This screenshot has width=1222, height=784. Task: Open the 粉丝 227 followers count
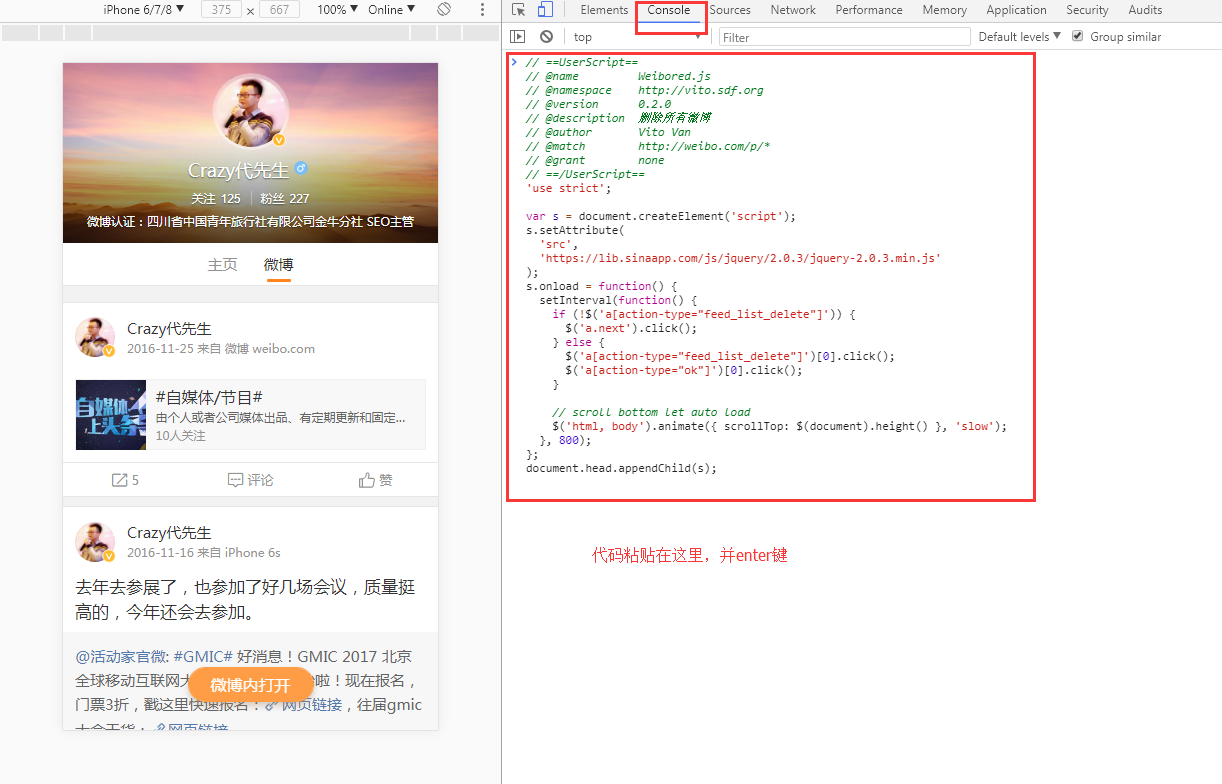point(285,198)
